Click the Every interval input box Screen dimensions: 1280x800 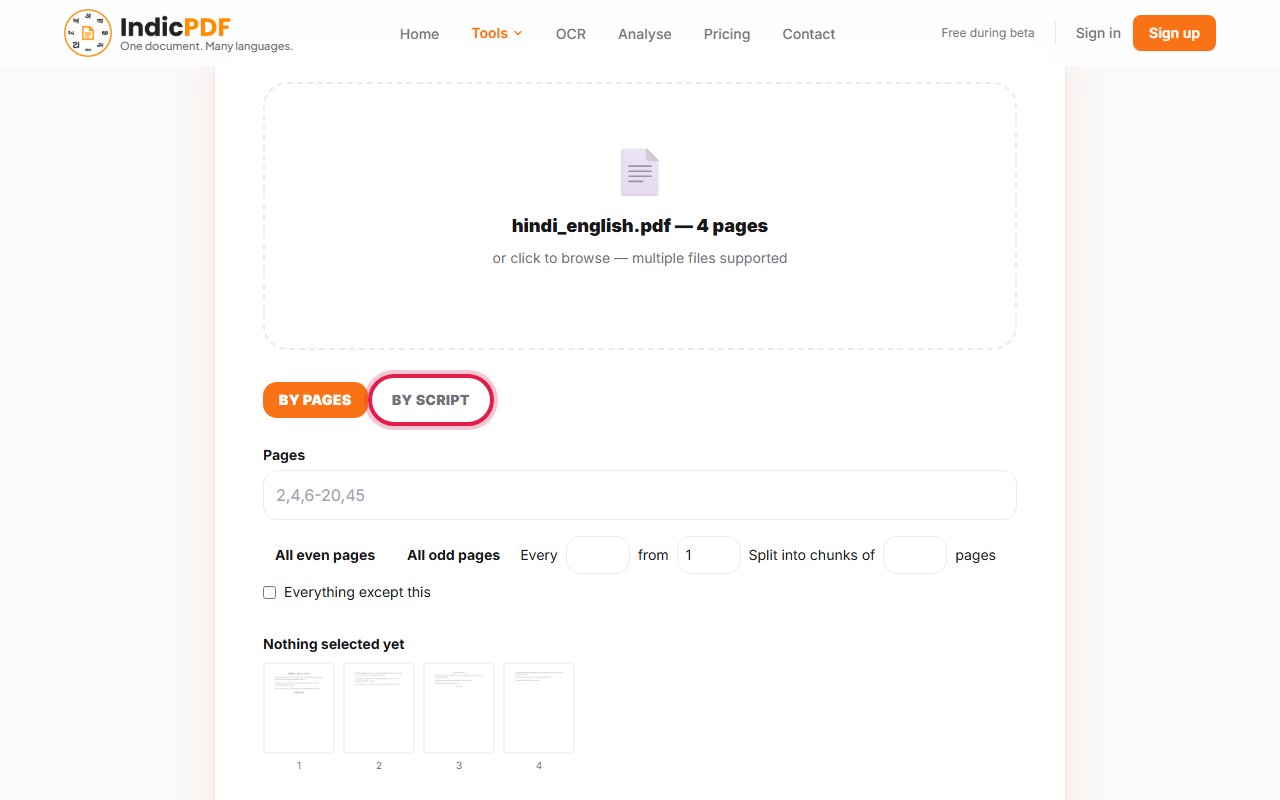point(598,555)
